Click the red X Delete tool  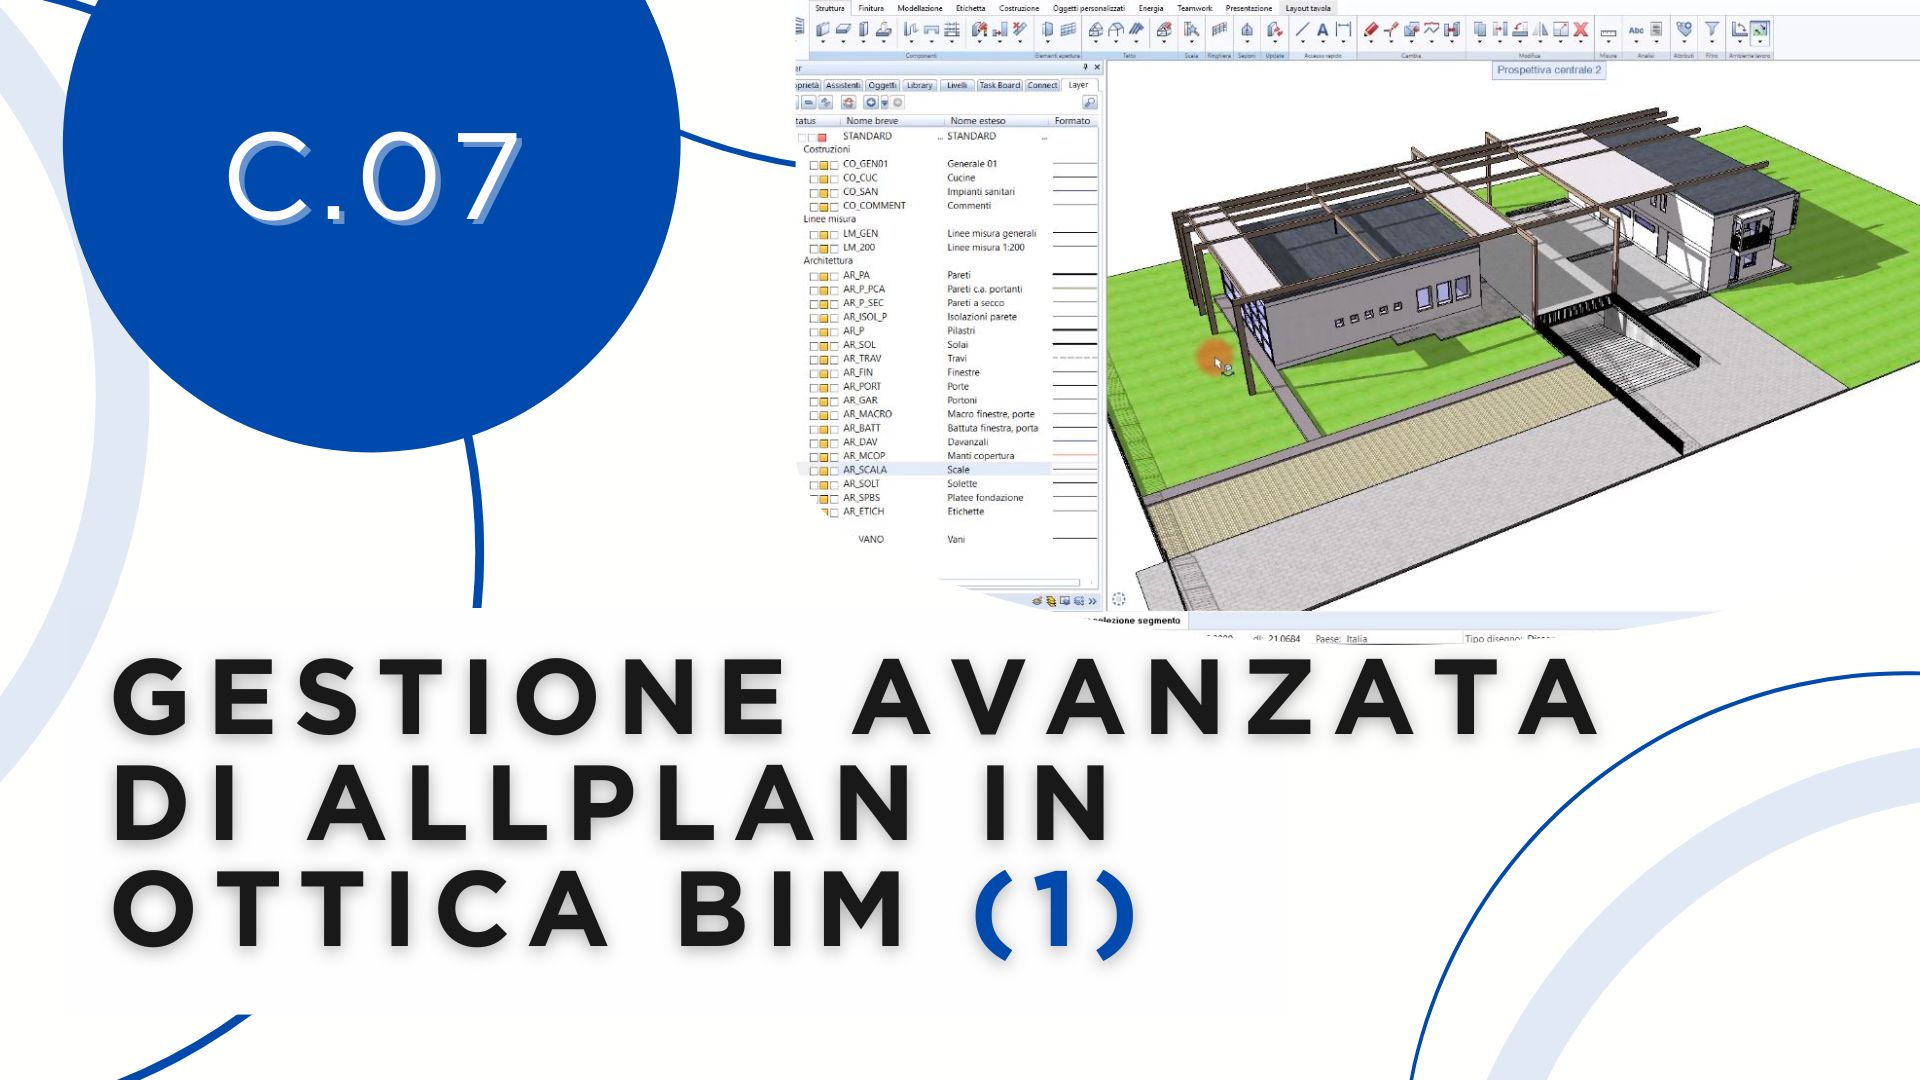pyautogui.click(x=1581, y=29)
